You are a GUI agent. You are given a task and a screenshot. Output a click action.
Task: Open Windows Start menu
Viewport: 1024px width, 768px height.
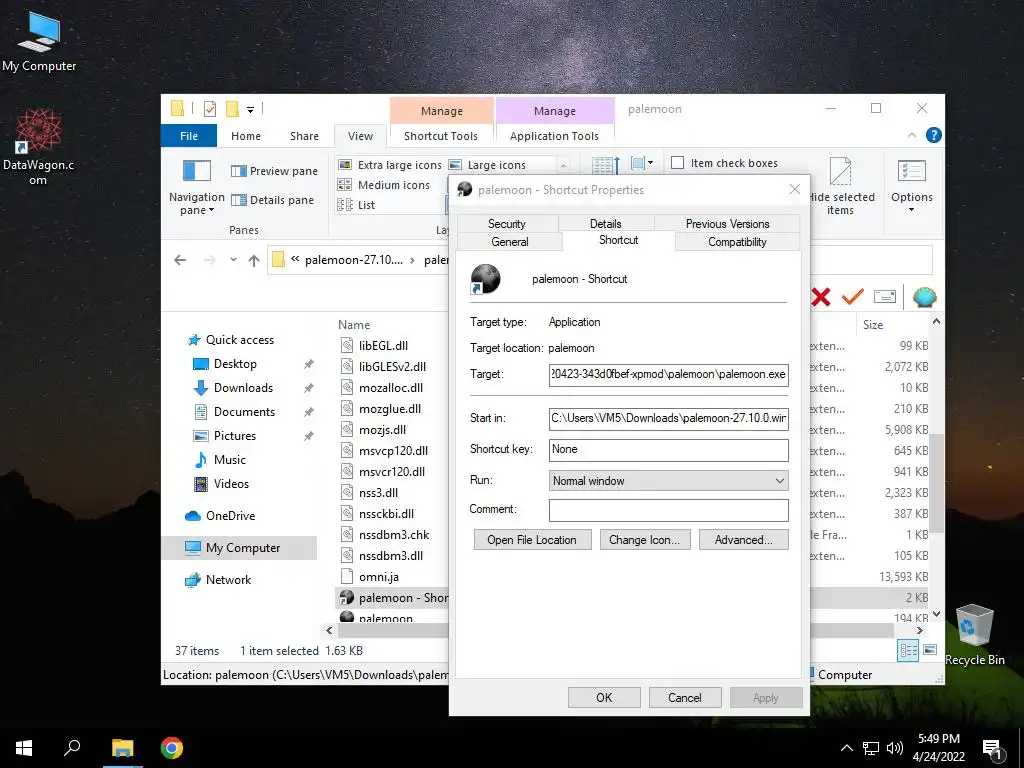point(24,748)
